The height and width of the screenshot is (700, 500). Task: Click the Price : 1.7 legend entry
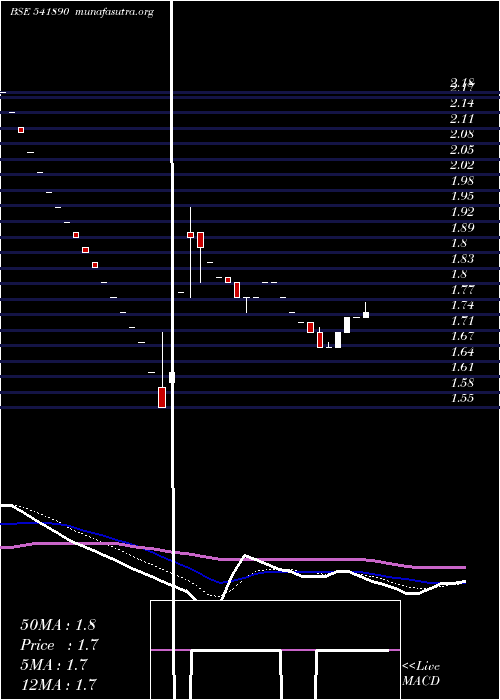[59, 645]
